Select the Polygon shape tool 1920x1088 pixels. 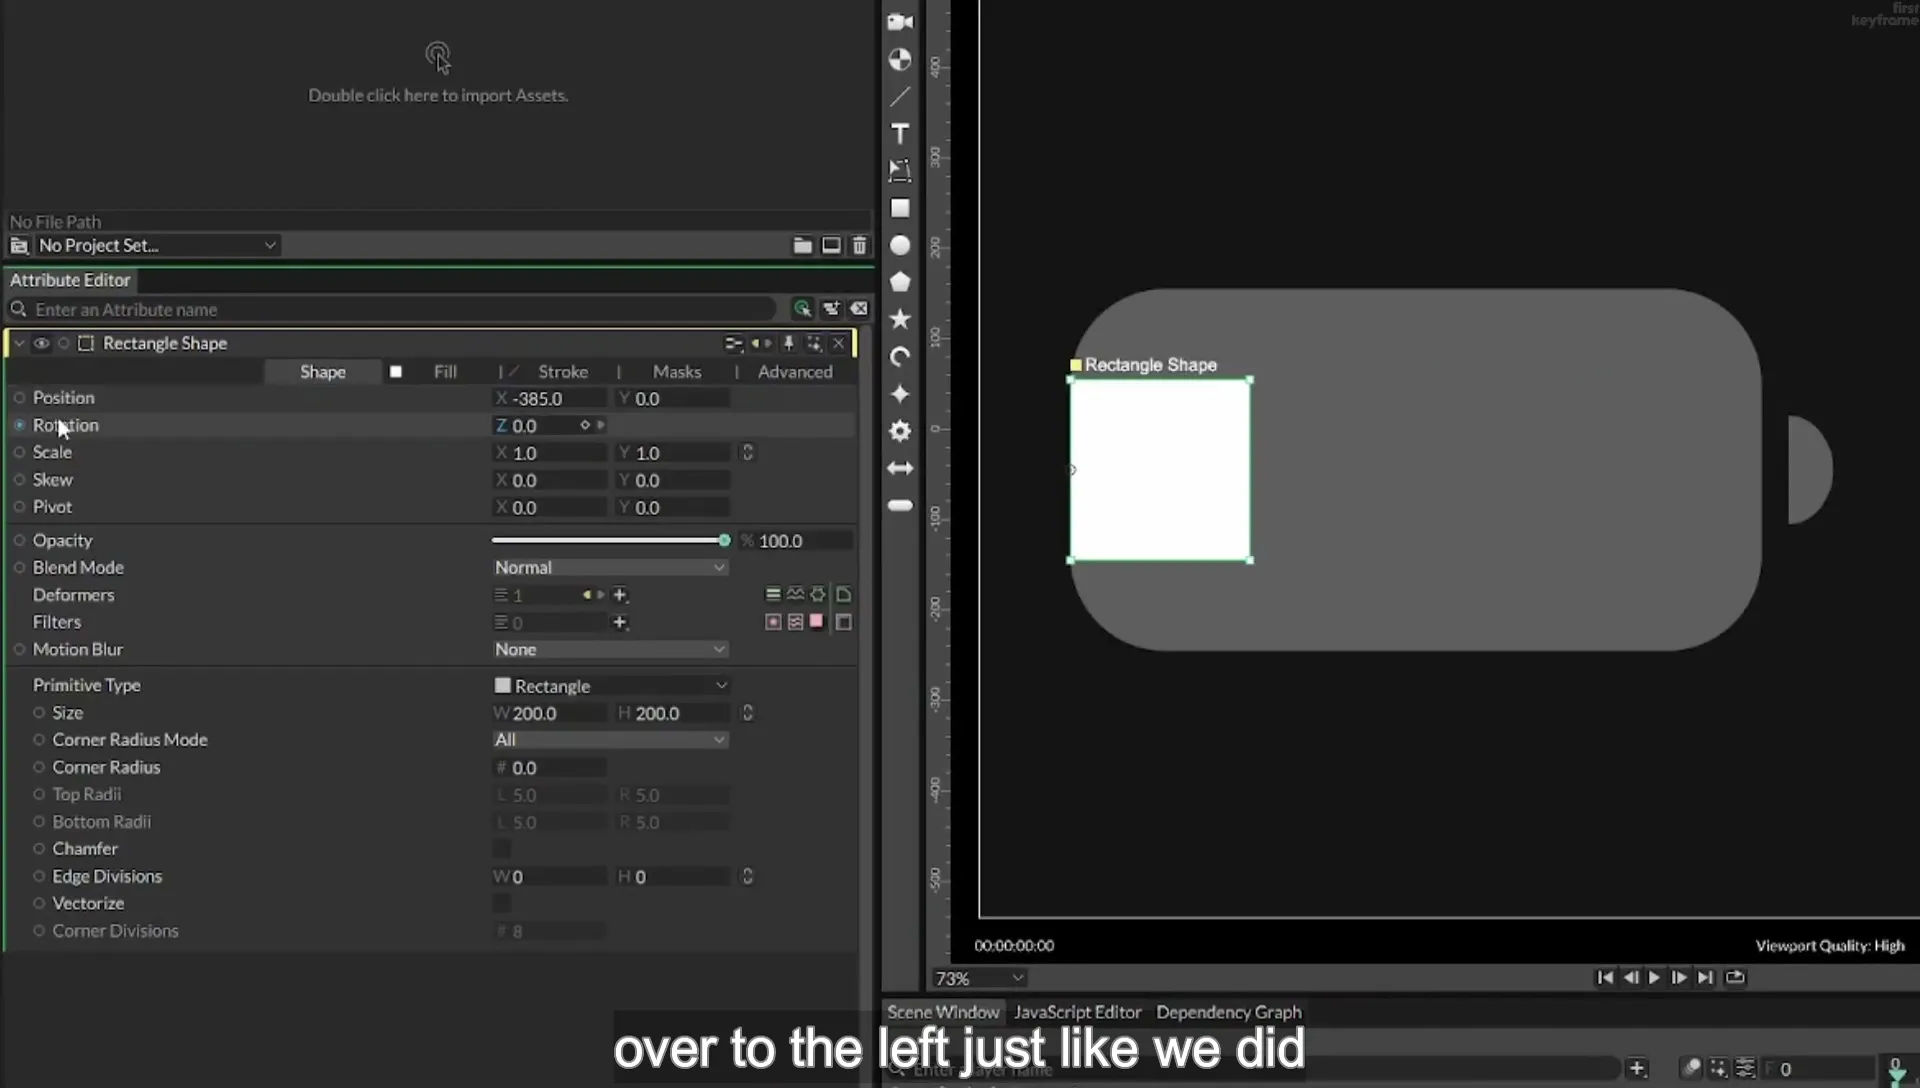[900, 282]
